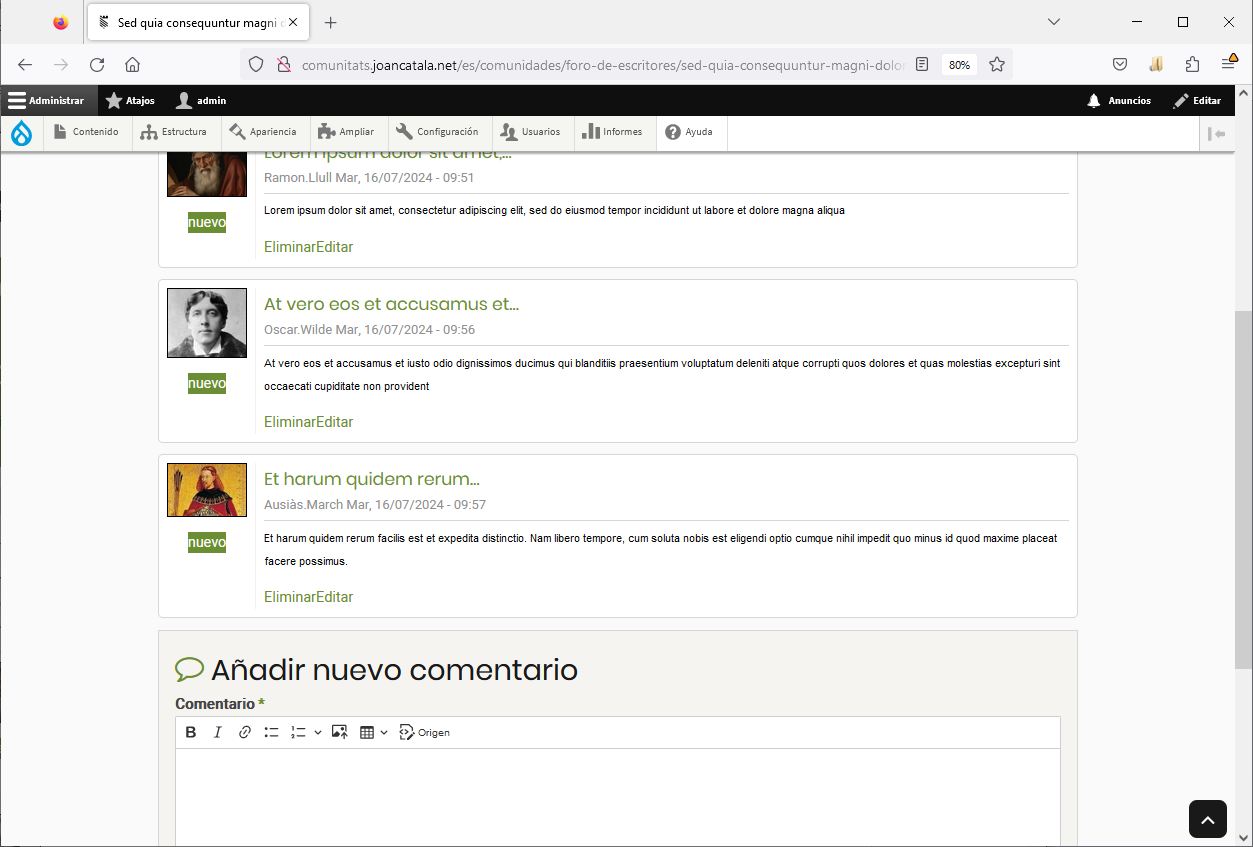Click the address bar URL
This screenshot has height=847, width=1253.
tap(602, 64)
